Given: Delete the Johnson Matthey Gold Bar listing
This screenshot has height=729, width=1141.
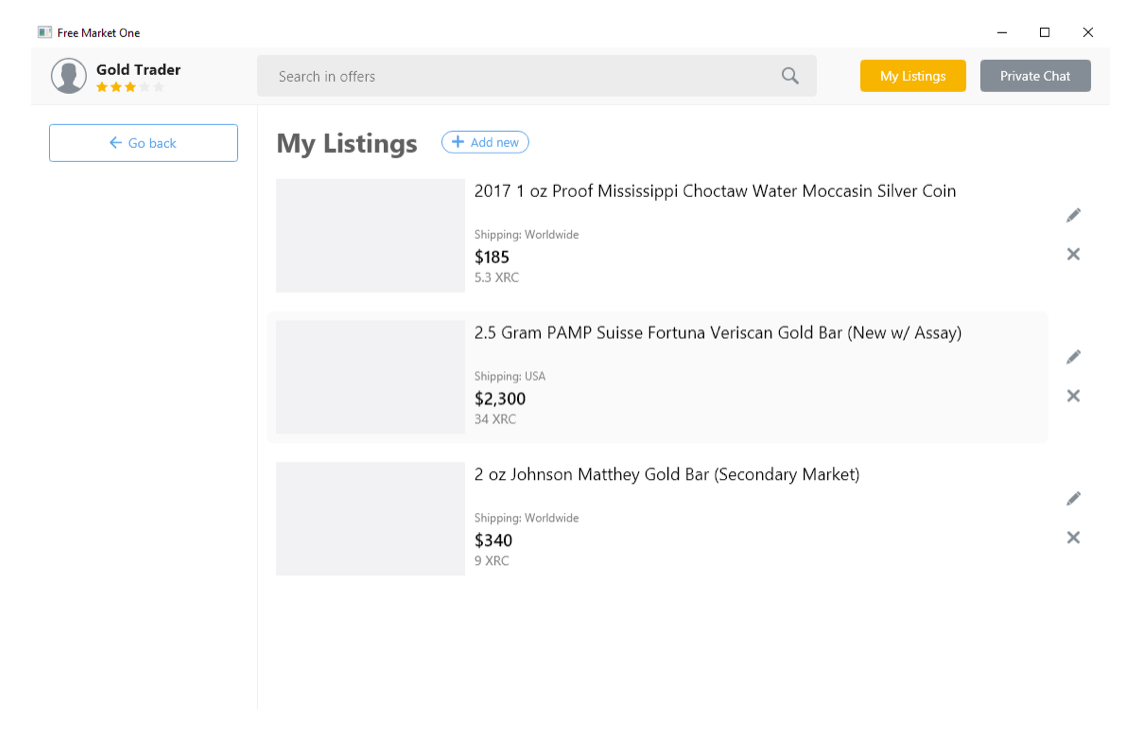Looking at the screenshot, I should [x=1073, y=538].
